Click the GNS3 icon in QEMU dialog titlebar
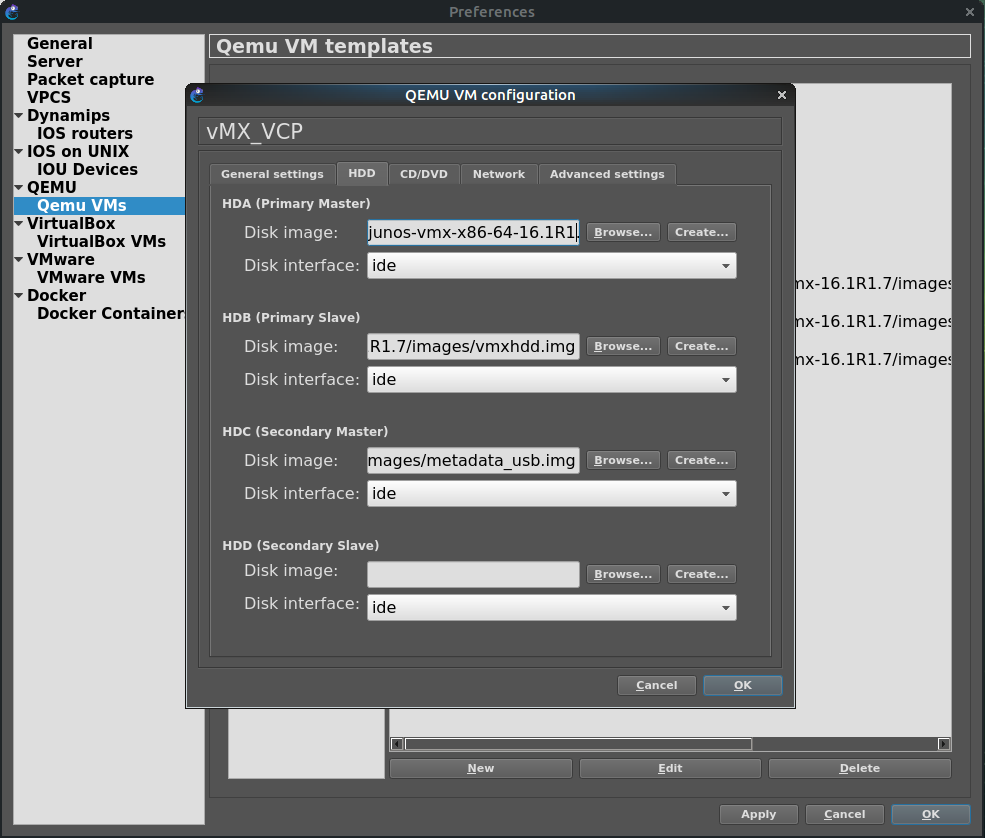Screen dimensions: 985x838 coord(197,96)
